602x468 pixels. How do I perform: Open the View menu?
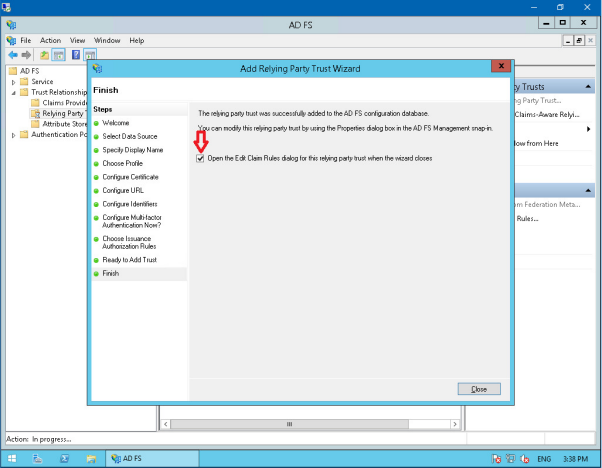77,40
